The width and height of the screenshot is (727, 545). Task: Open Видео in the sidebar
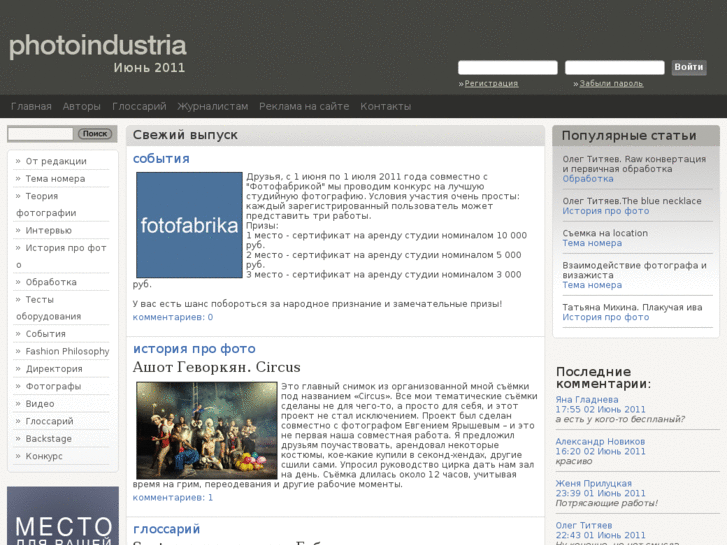[x=40, y=404]
